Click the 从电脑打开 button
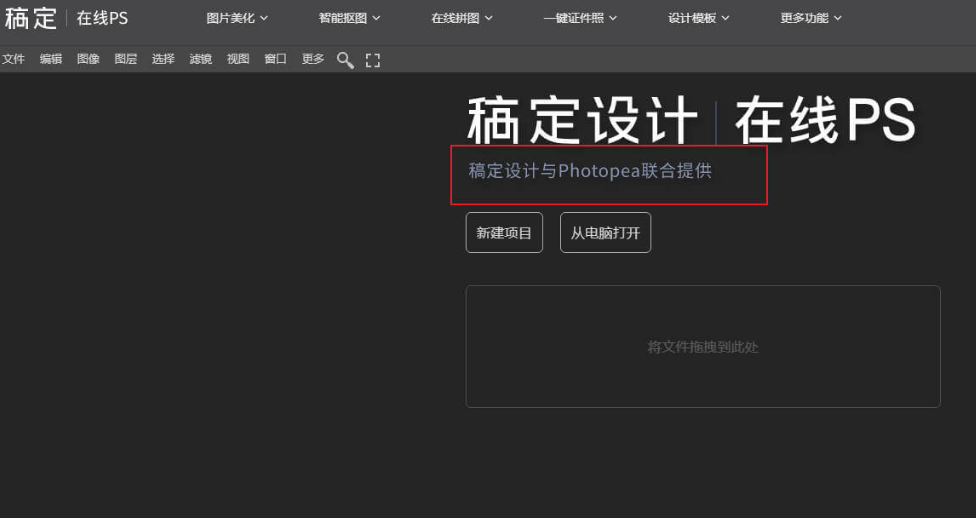Screen dimensions: 976x518 pos(606,233)
